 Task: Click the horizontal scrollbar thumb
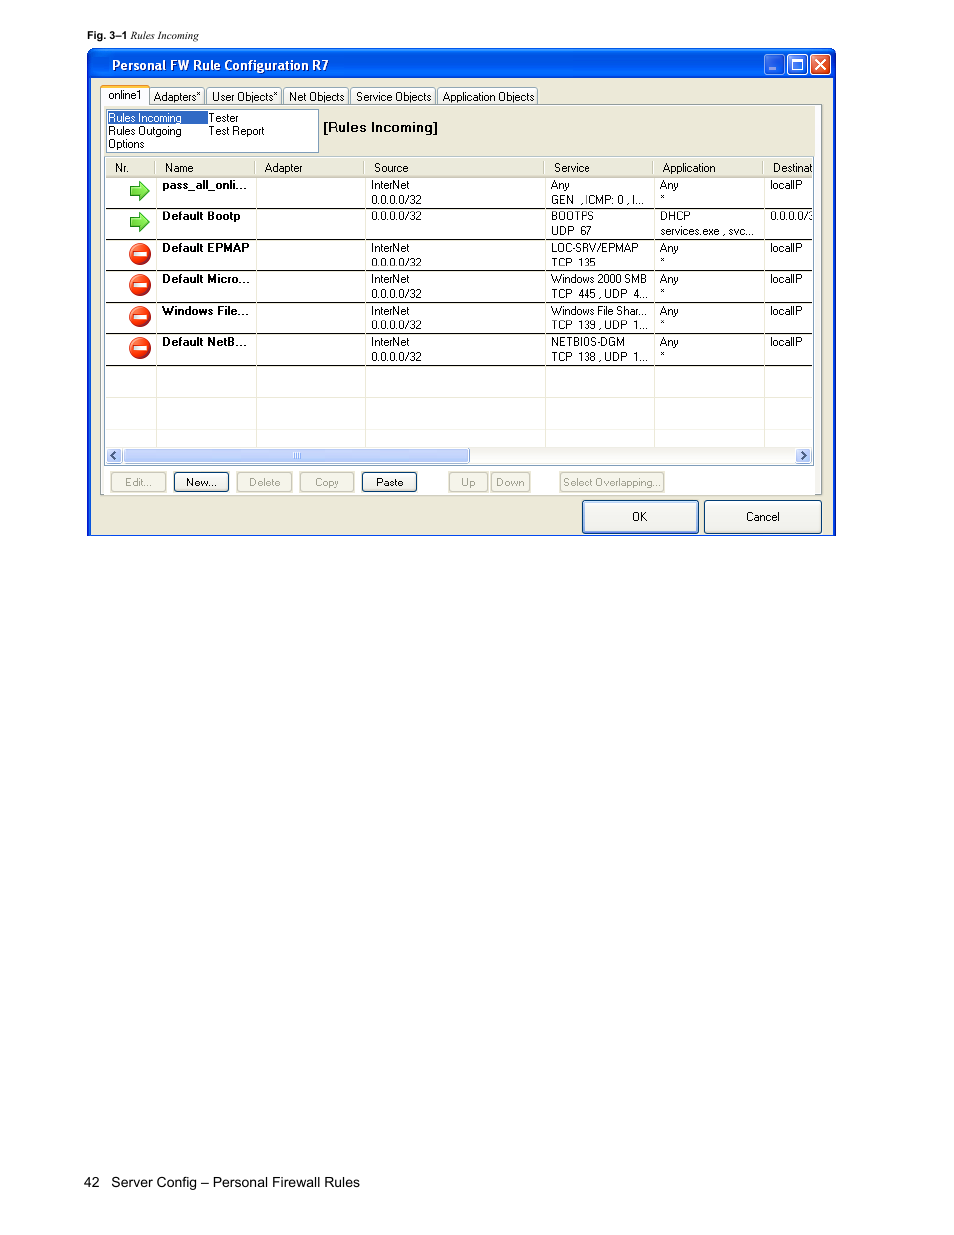(x=296, y=456)
